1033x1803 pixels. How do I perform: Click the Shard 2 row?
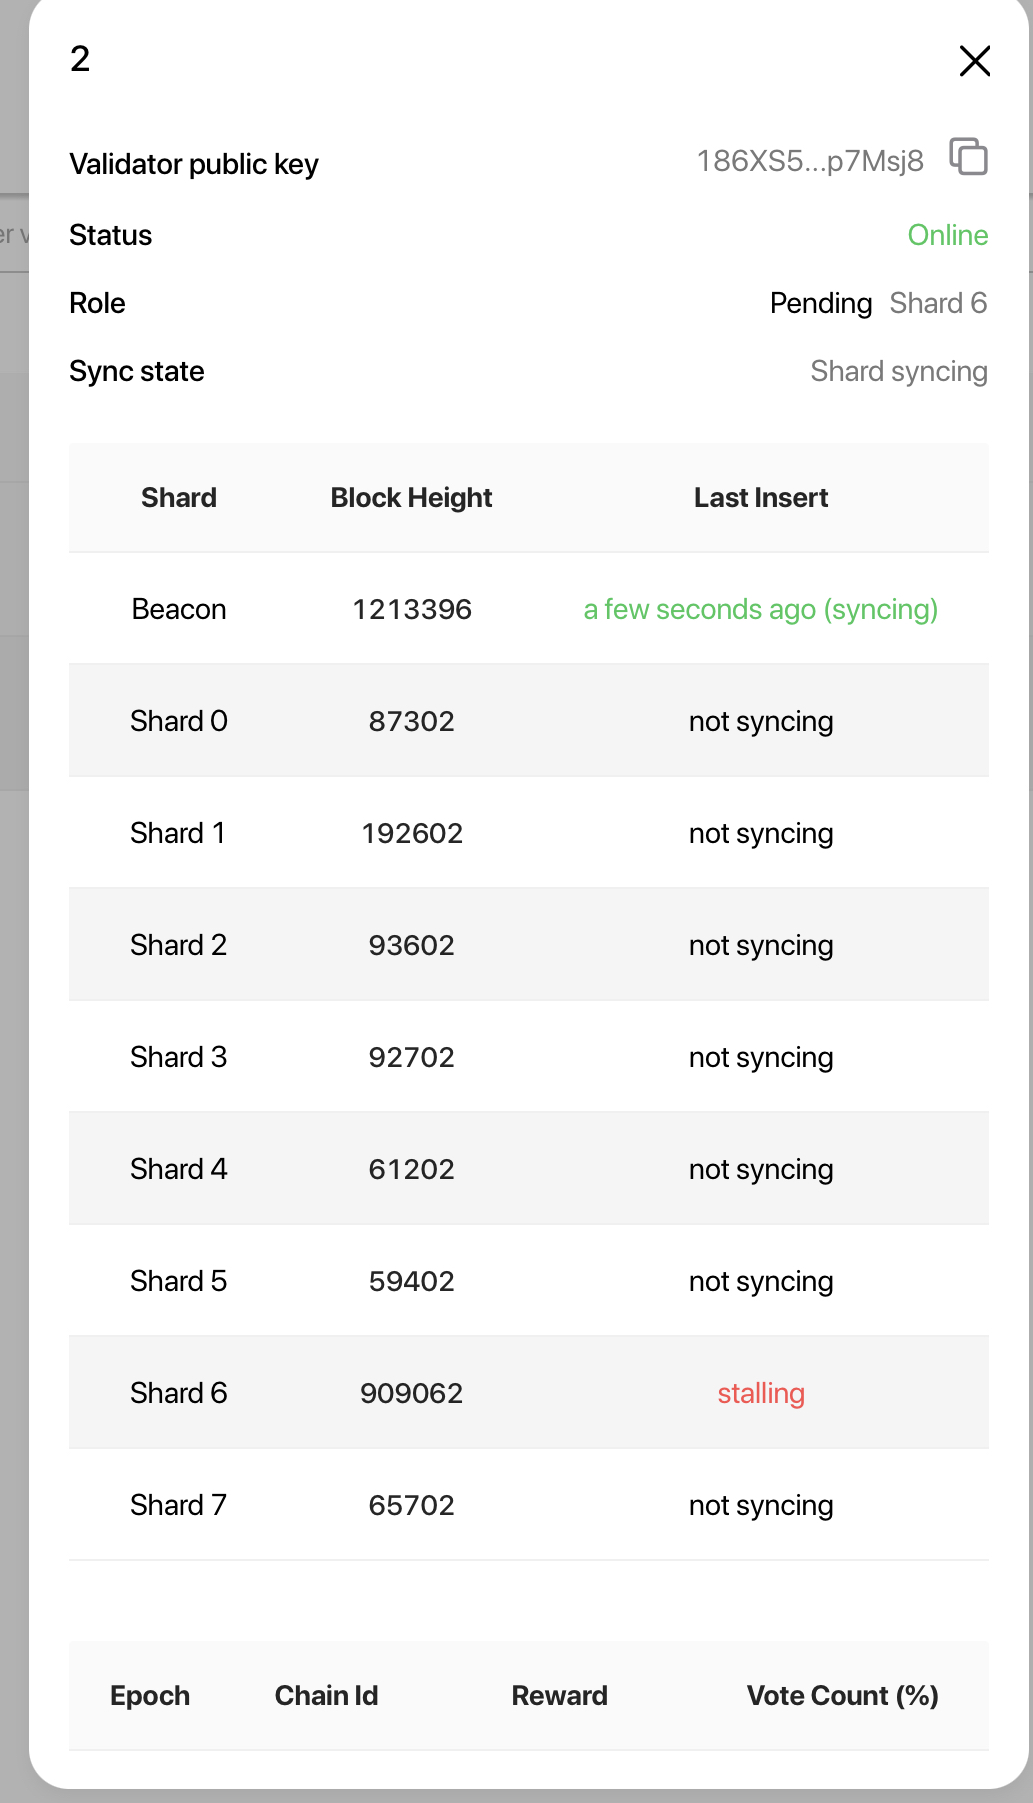(529, 945)
